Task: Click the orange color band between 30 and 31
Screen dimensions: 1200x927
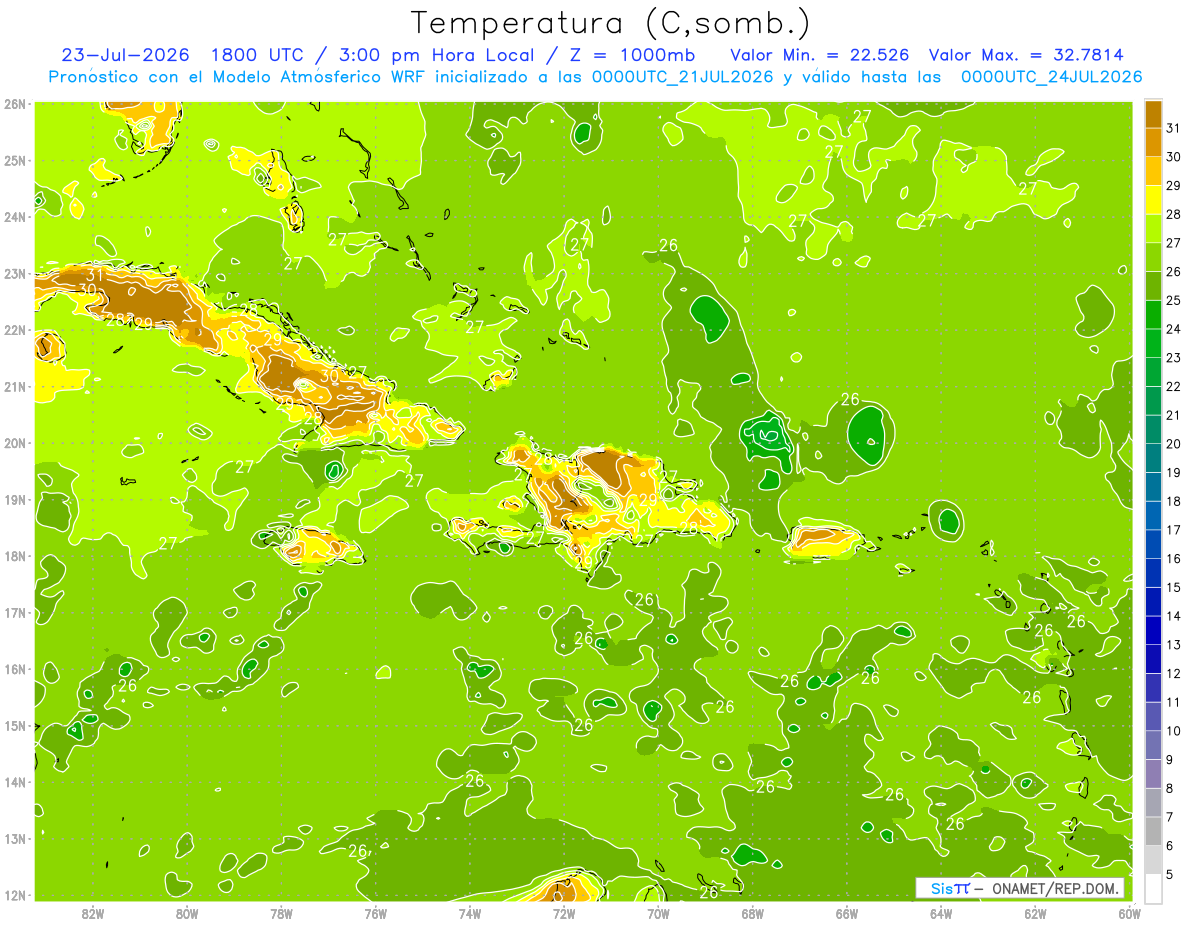Action: 1153,142
